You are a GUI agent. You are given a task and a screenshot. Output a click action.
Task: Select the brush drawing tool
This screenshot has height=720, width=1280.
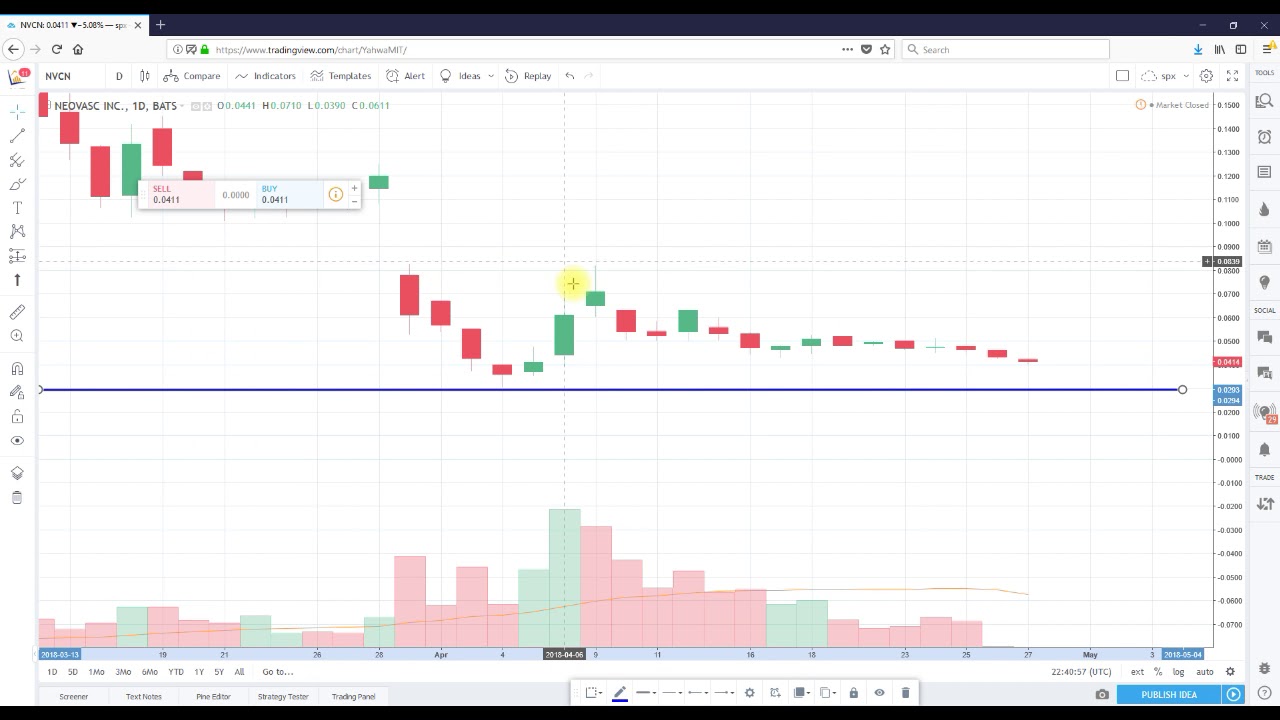(17, 184)
